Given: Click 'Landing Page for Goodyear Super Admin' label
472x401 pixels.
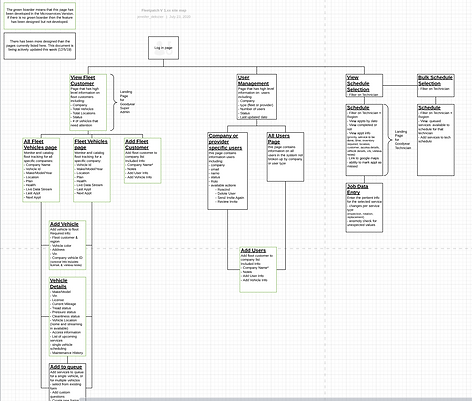Looking at the screenshot, I should click(x=127, y=102).
